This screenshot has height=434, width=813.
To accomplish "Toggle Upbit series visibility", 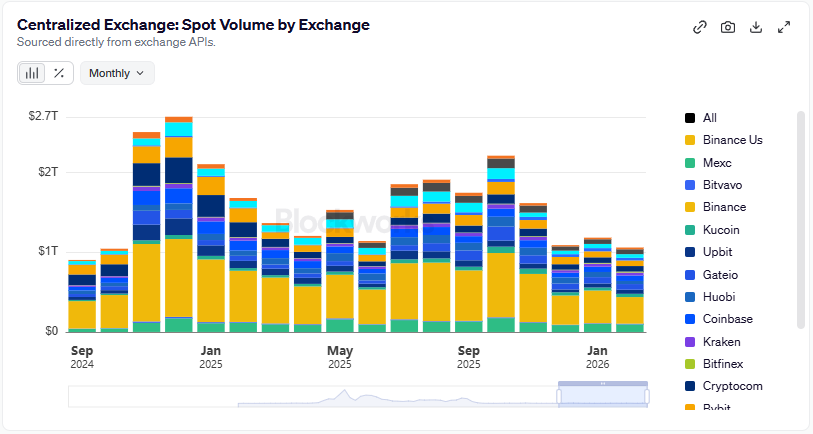I will click(x=719, y=252).
